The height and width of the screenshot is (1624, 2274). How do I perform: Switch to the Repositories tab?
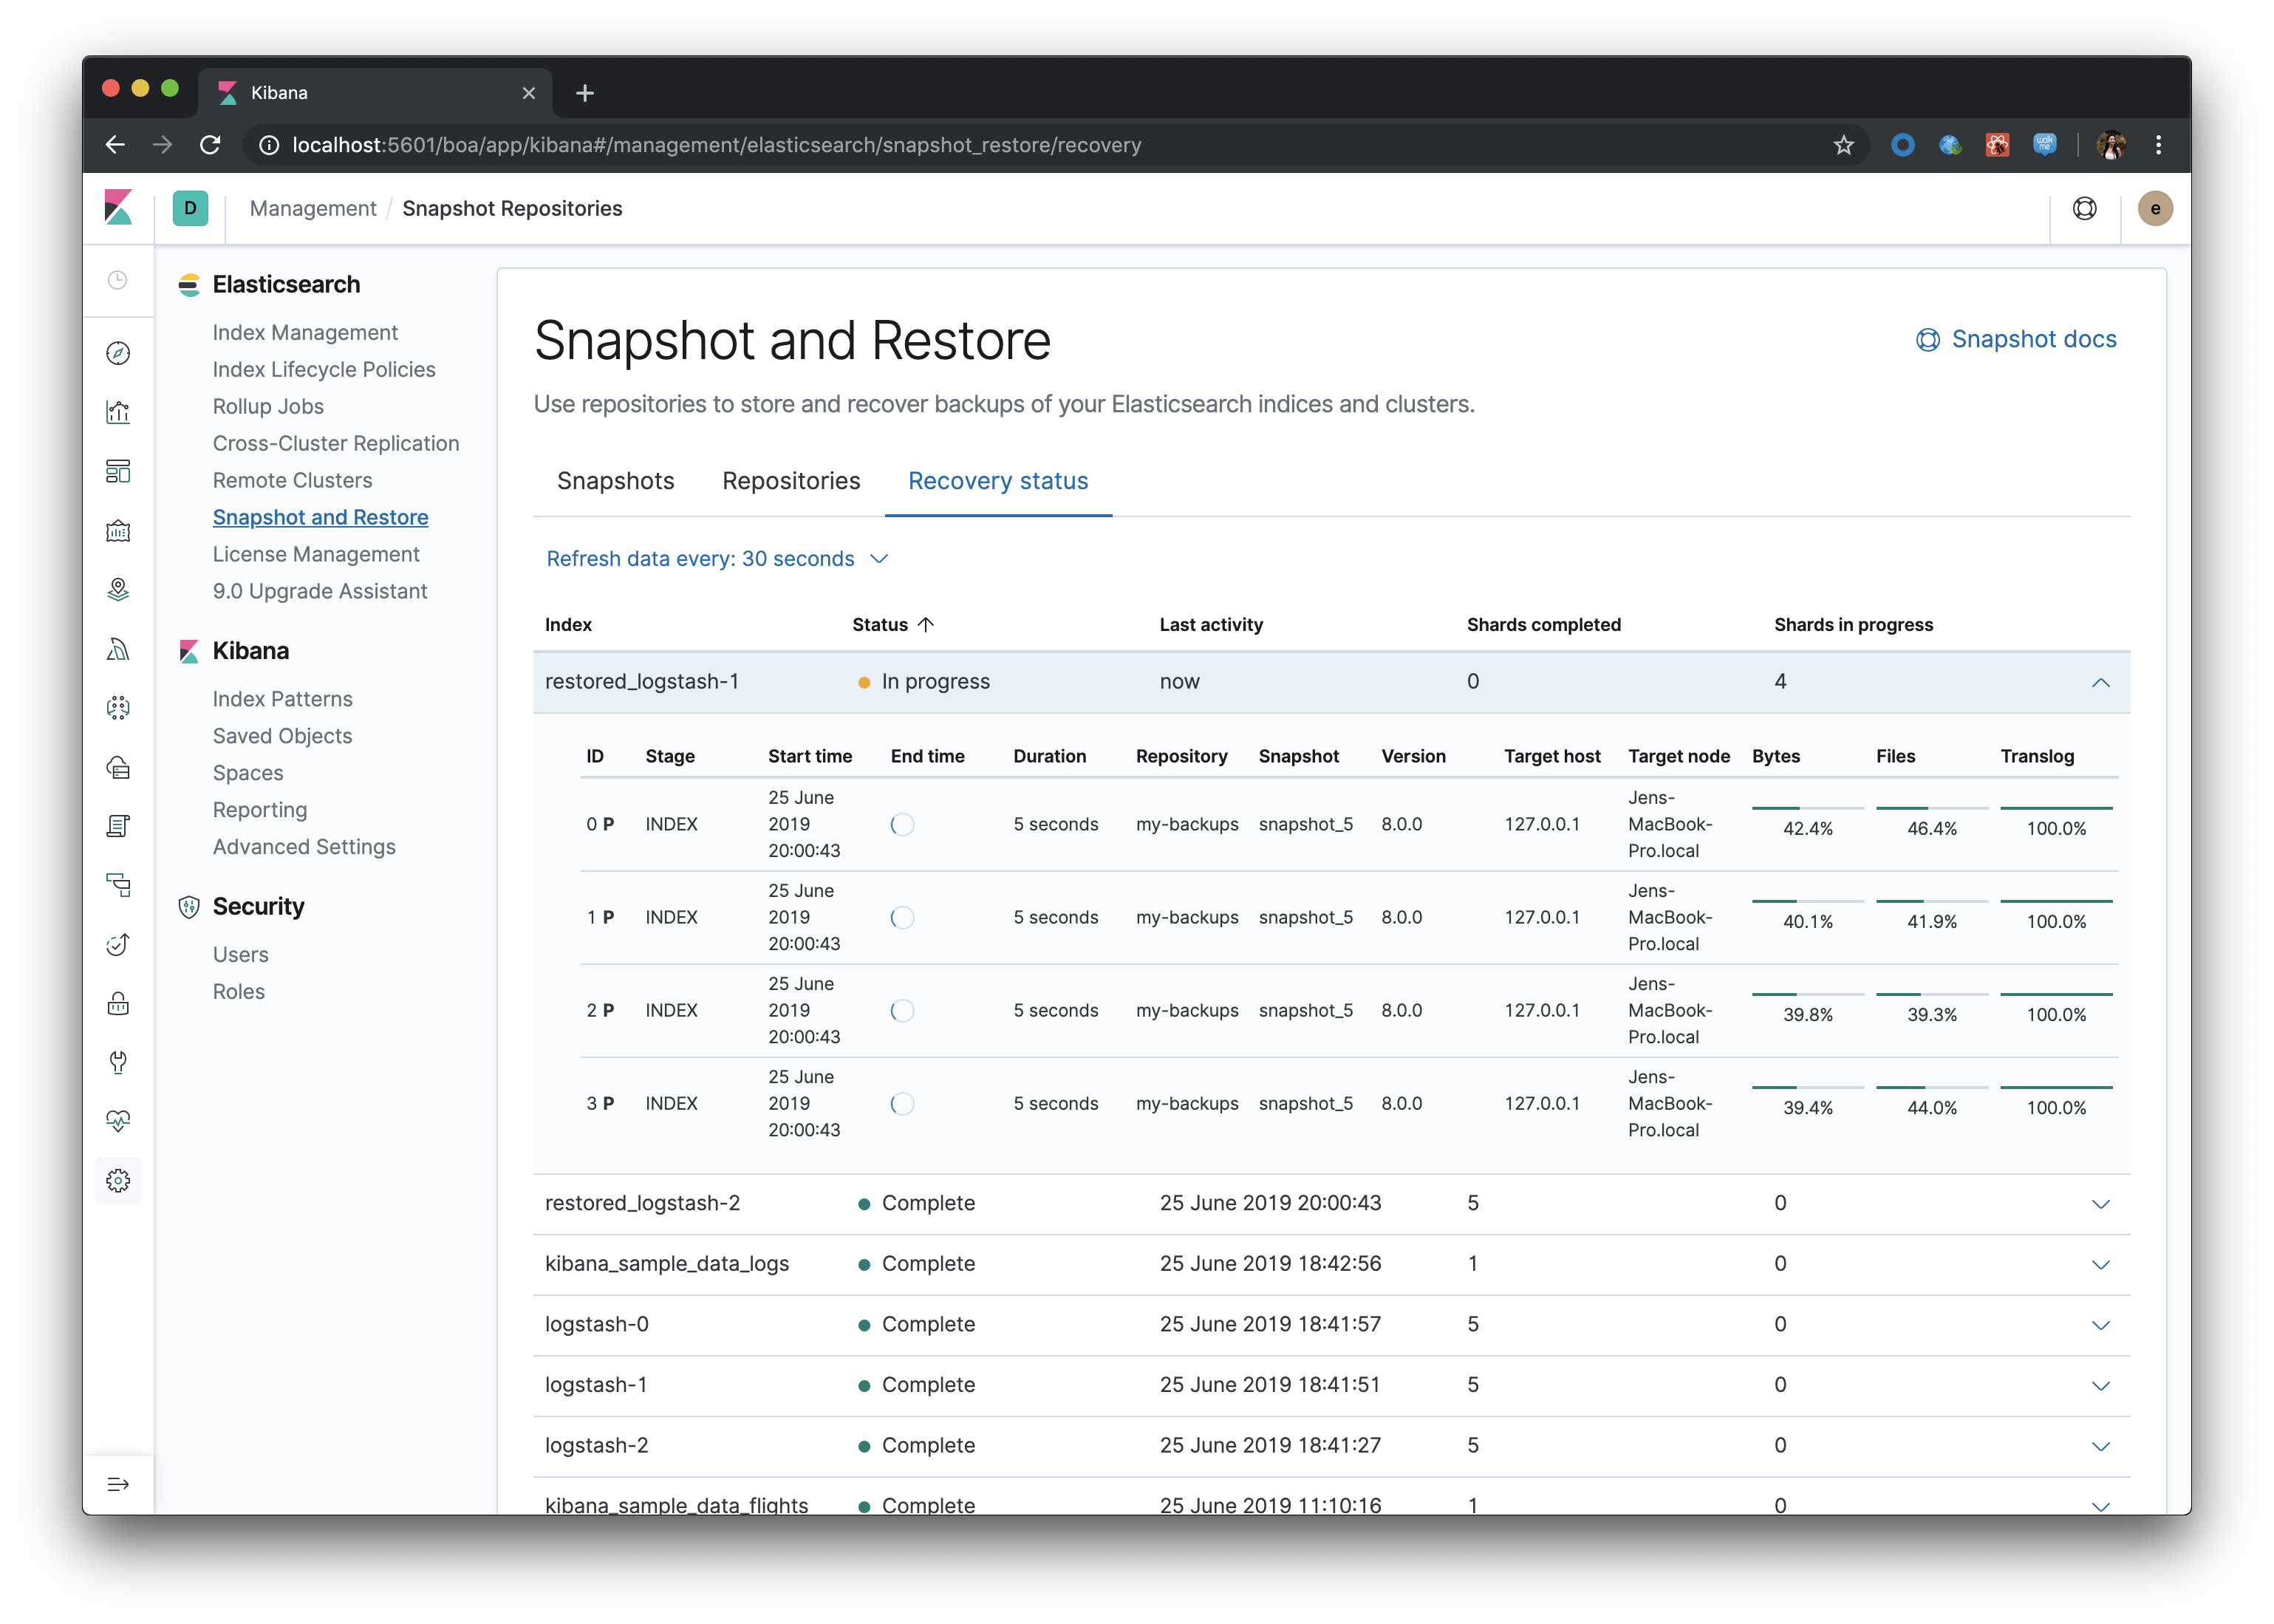(791, 481)
